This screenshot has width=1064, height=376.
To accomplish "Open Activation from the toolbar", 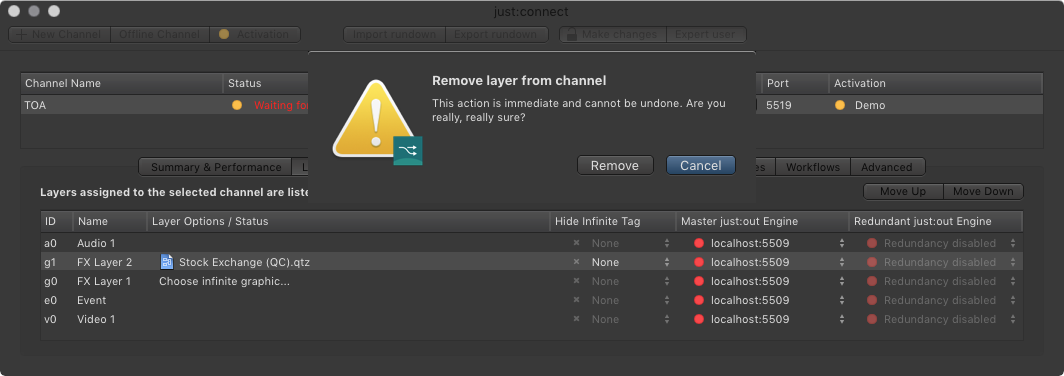I will click(254, 34).
